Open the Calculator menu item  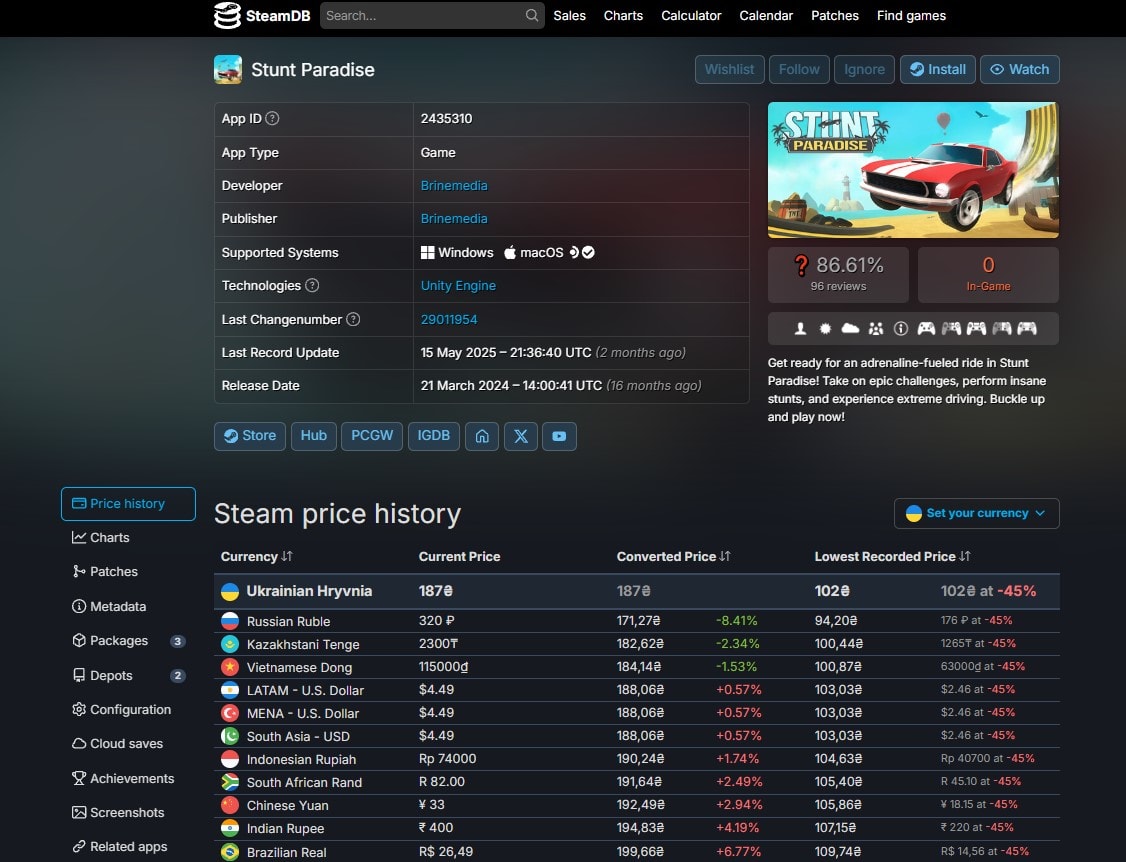[x=691, y=16]
